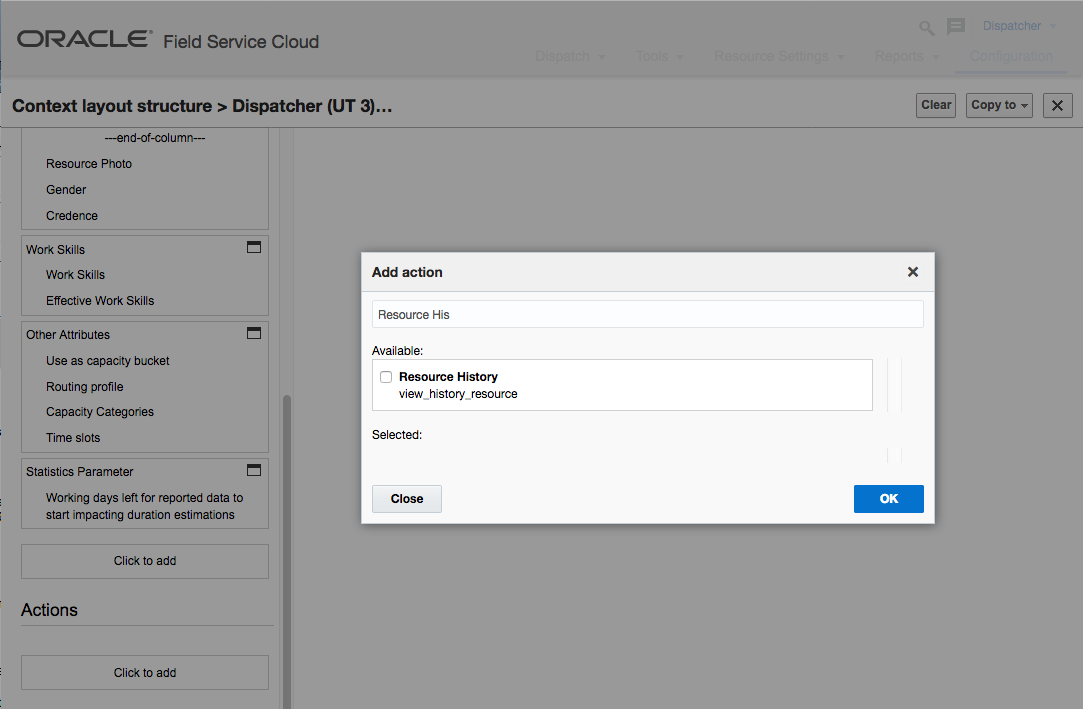The height and width of the screenshot is (709, 1083).
Task: Focus the Resource His search field
Action: [x=647, y=314]
